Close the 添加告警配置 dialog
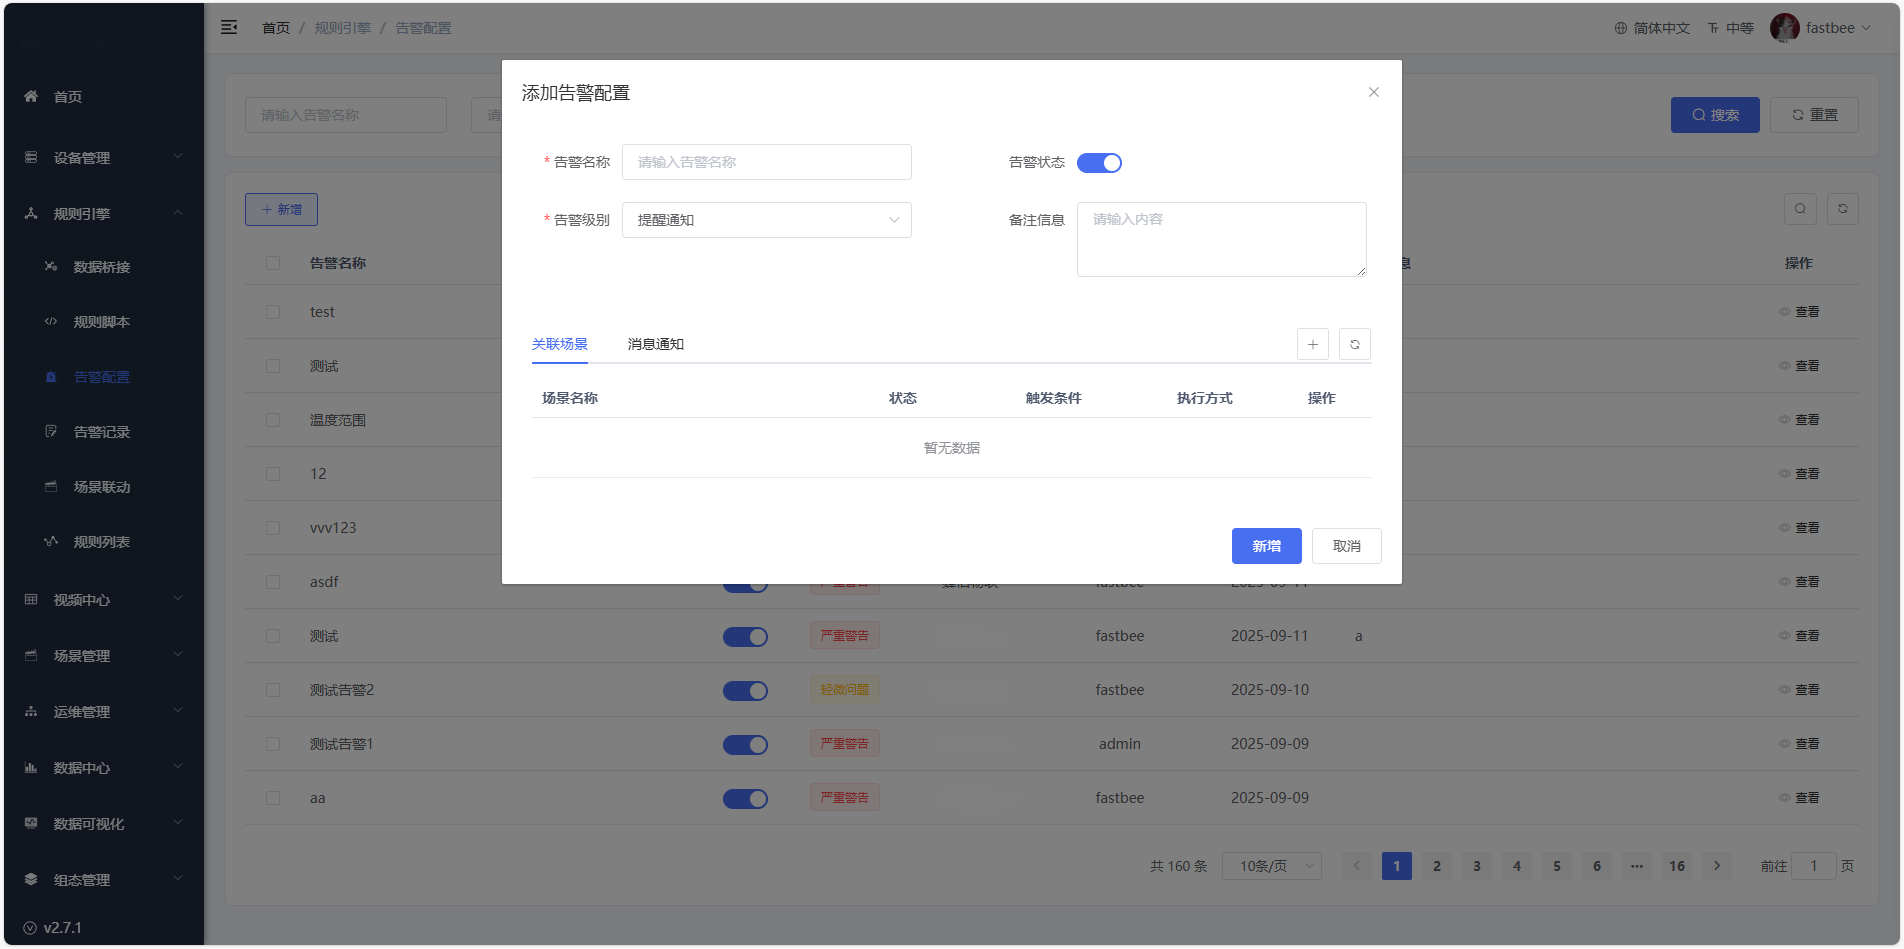 pos(1373,92)
